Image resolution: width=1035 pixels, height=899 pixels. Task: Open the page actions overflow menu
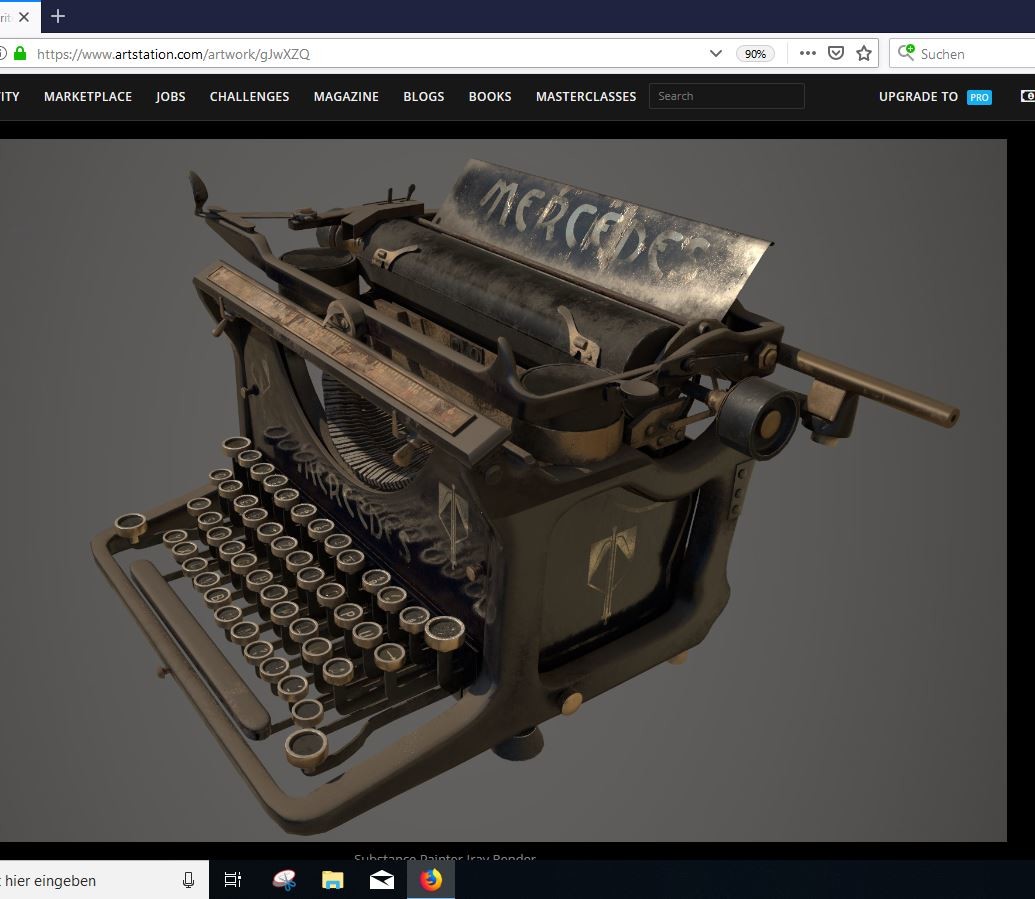tap(807, 53)
